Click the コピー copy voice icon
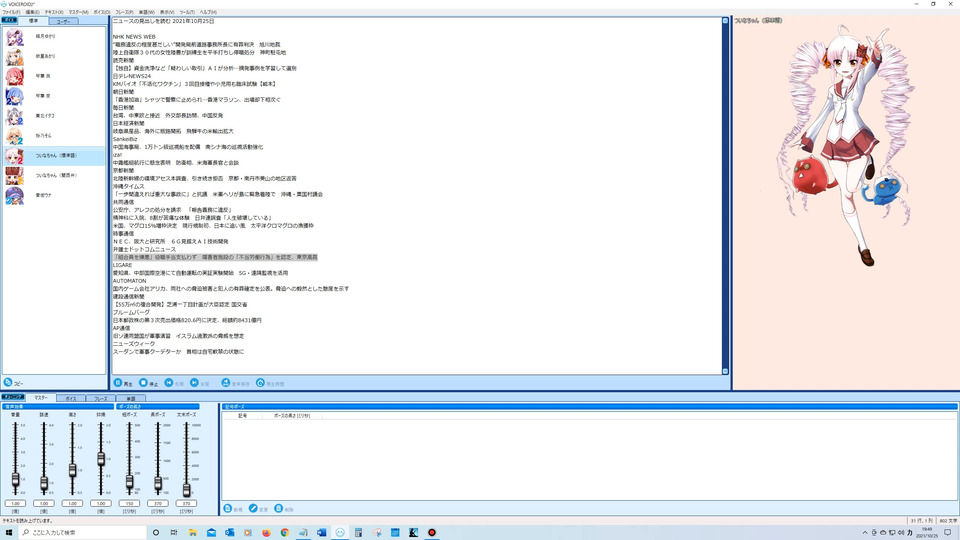 point(8,383)
